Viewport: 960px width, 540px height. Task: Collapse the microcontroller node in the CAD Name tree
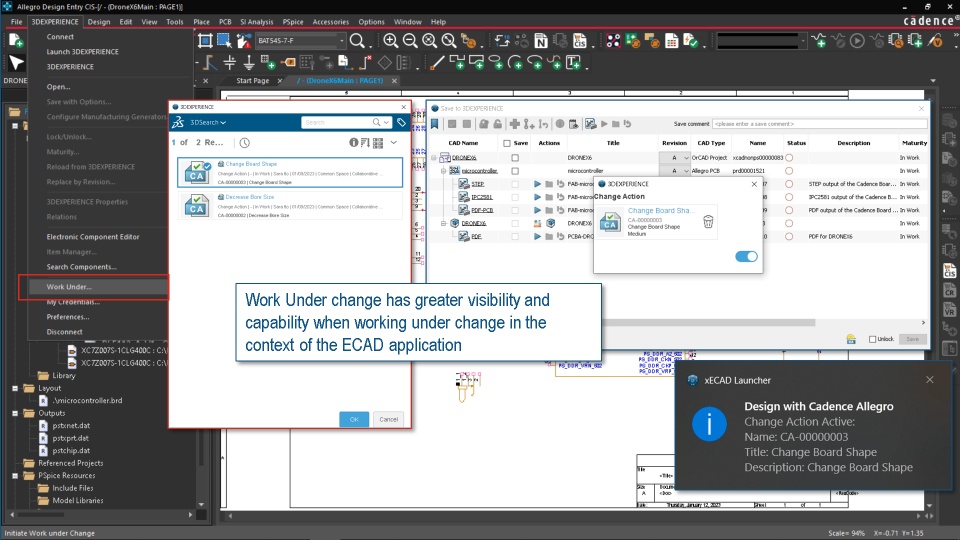[x=444, y=171]
